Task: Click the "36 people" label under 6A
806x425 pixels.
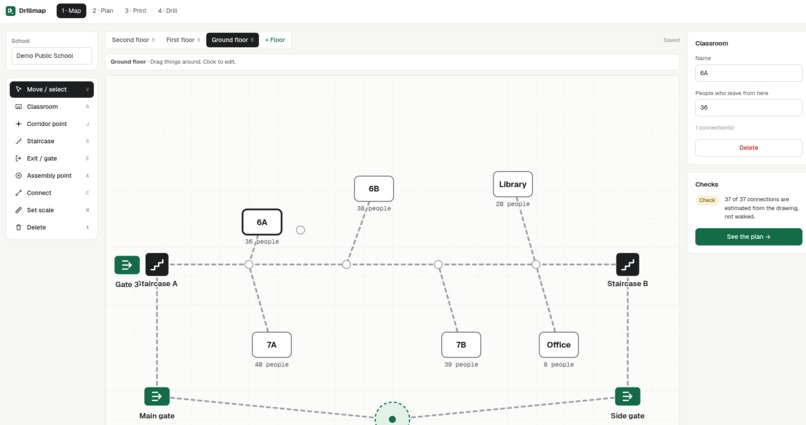Action: [262, 242]
